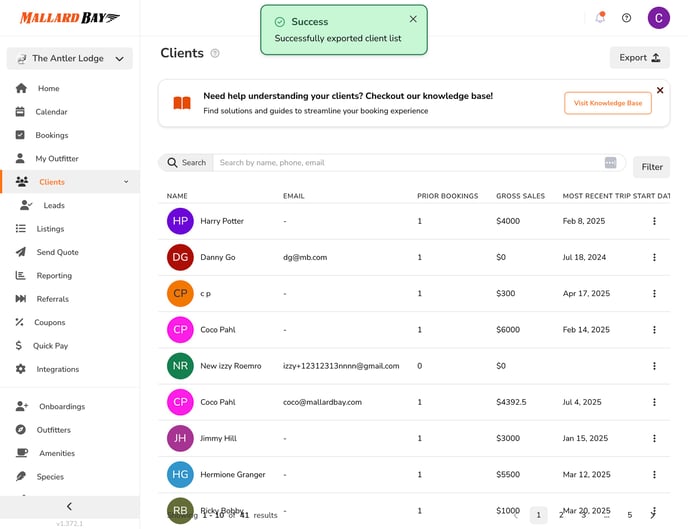Image resolution: width=688 pixels, height=529 pixels.
Task: Click the Send Quote paper plane icon
Action: coord(21,252)
